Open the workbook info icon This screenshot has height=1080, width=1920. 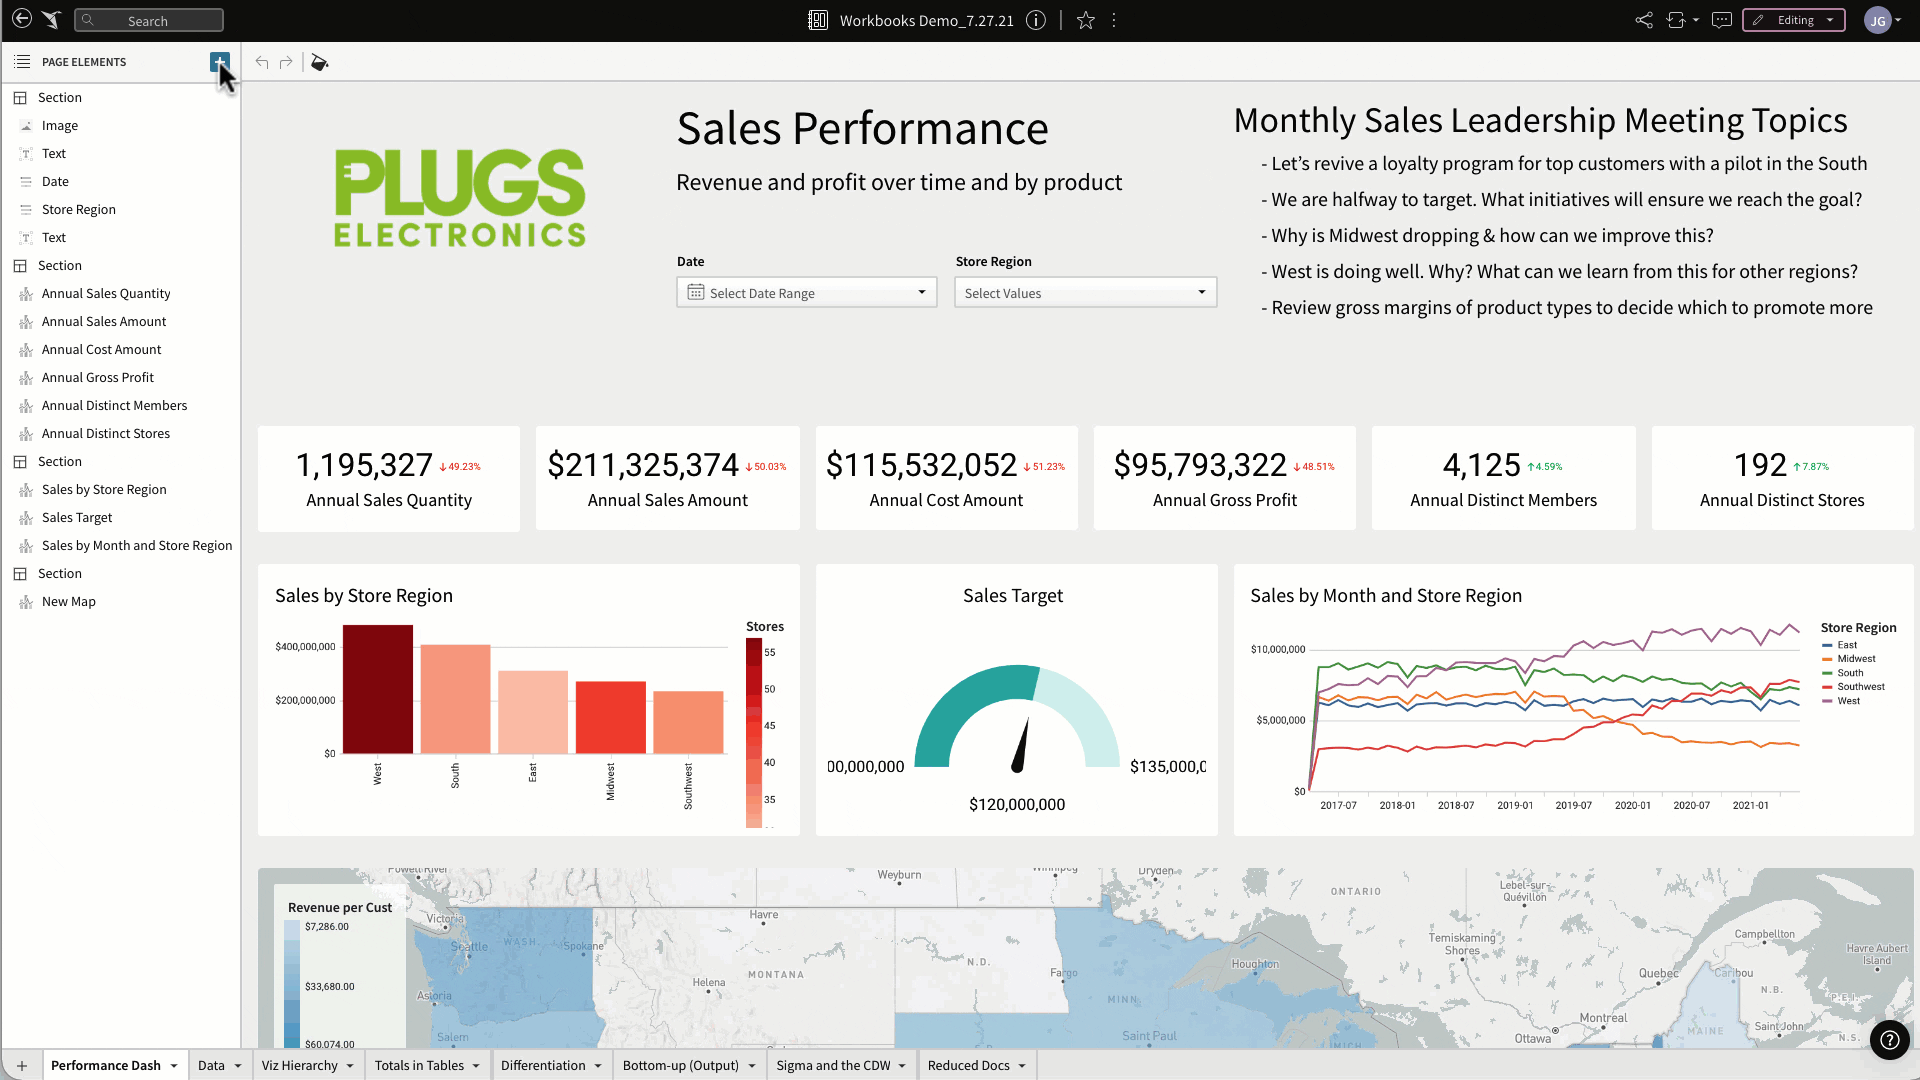[1036, 20]
